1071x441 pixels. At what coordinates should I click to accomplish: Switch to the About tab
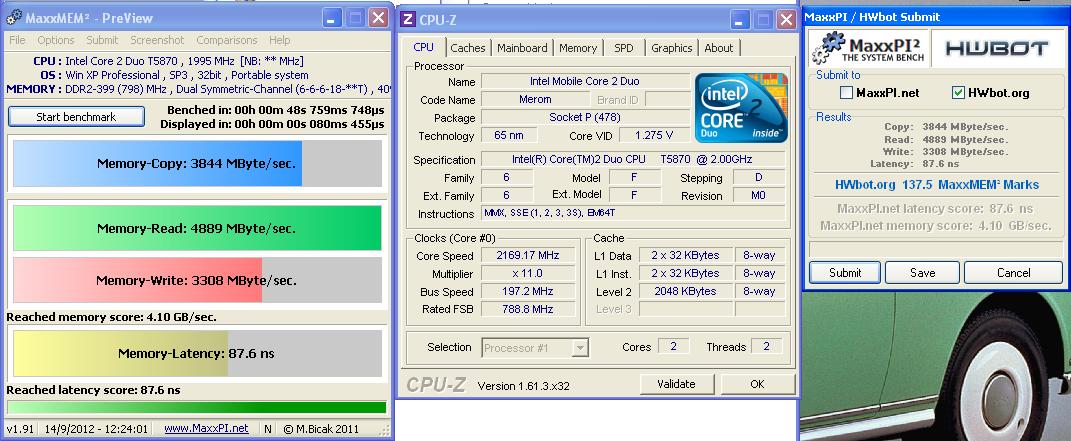pyautogui.click(x=719, y=48)
